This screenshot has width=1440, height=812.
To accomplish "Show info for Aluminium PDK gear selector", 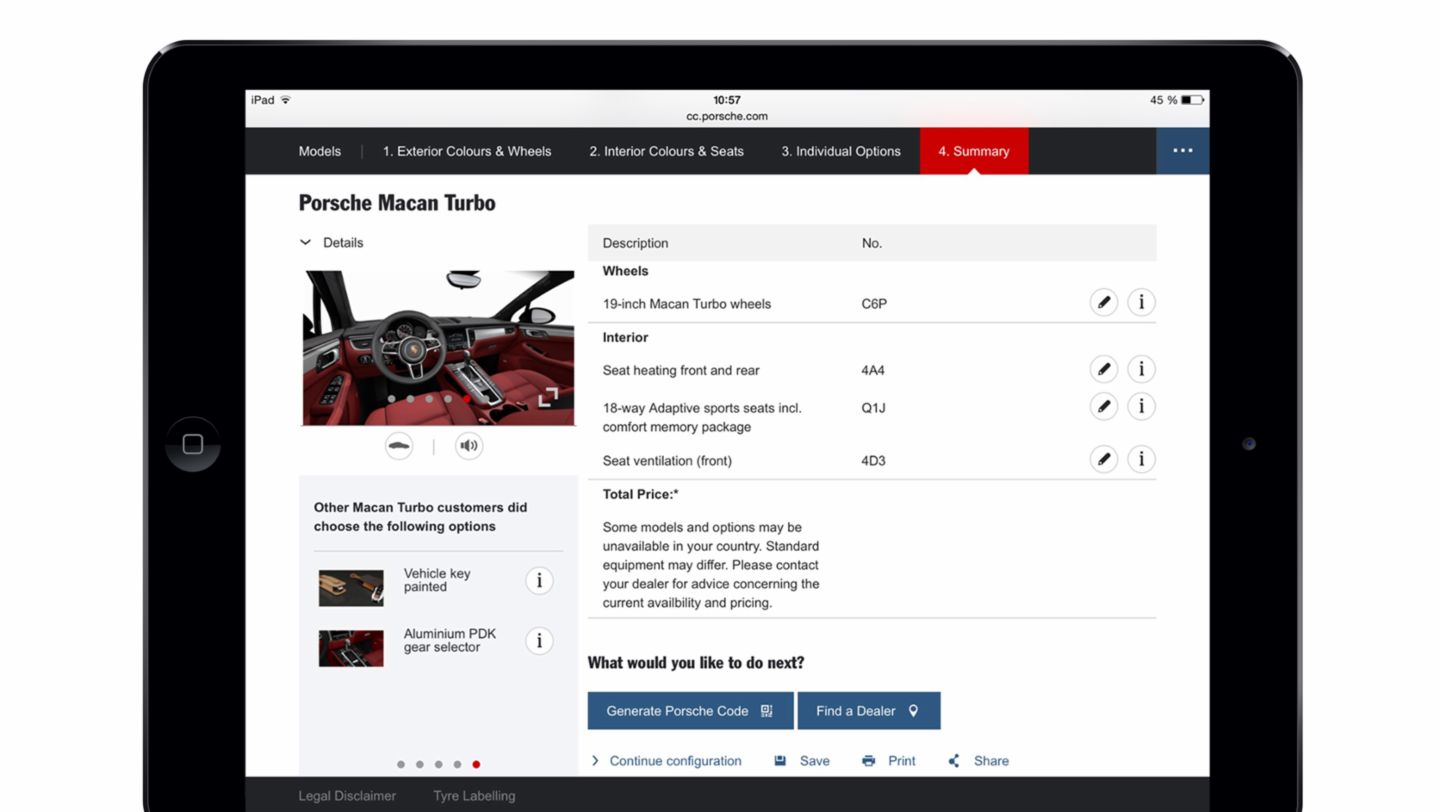I will point(539,641).
